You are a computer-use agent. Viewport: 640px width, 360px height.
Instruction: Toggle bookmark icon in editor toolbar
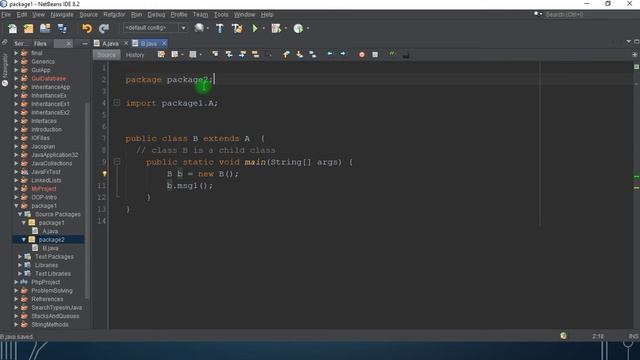313,54
